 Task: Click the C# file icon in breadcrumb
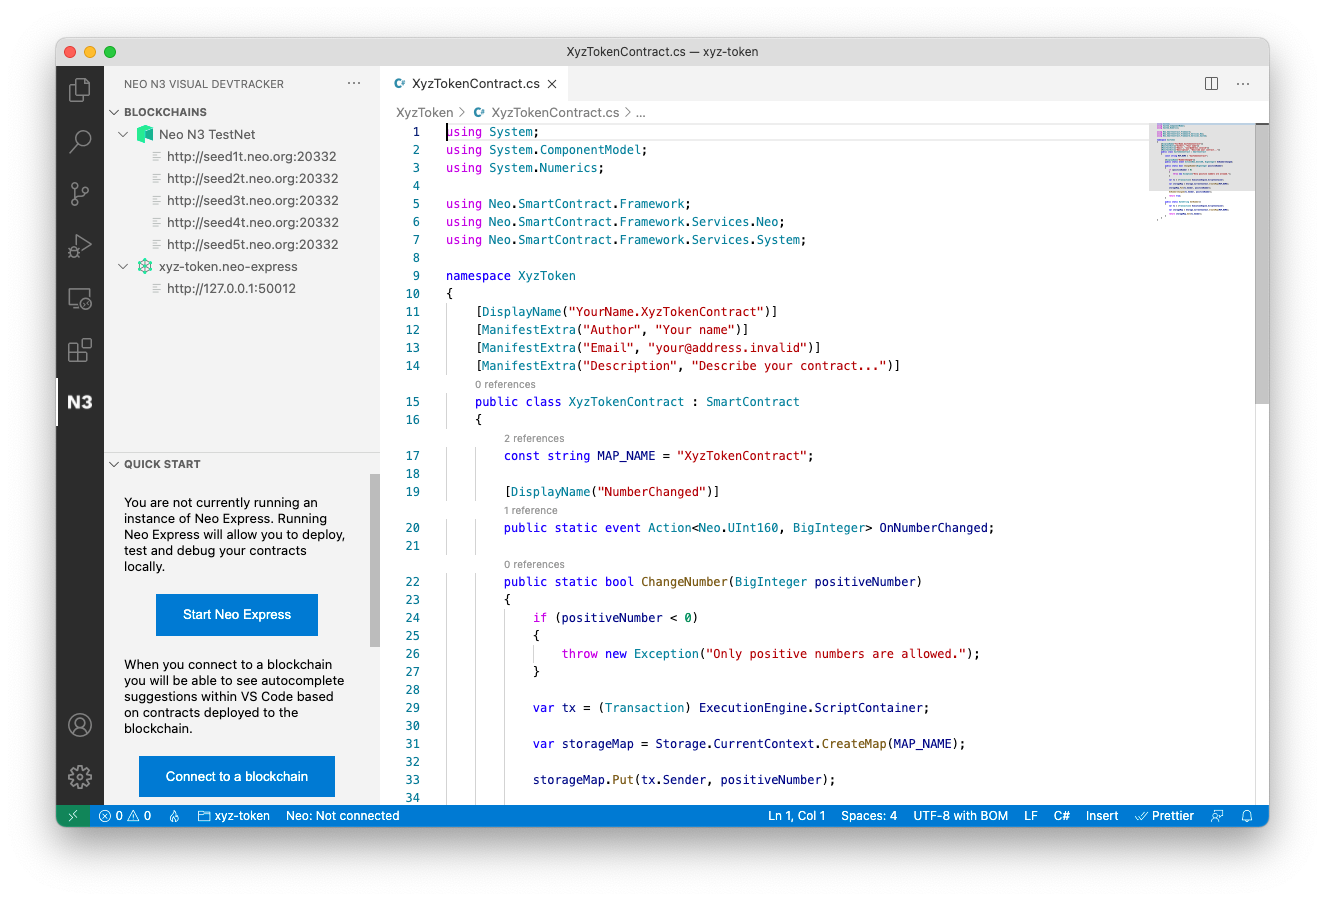click(x=479, y=112)
